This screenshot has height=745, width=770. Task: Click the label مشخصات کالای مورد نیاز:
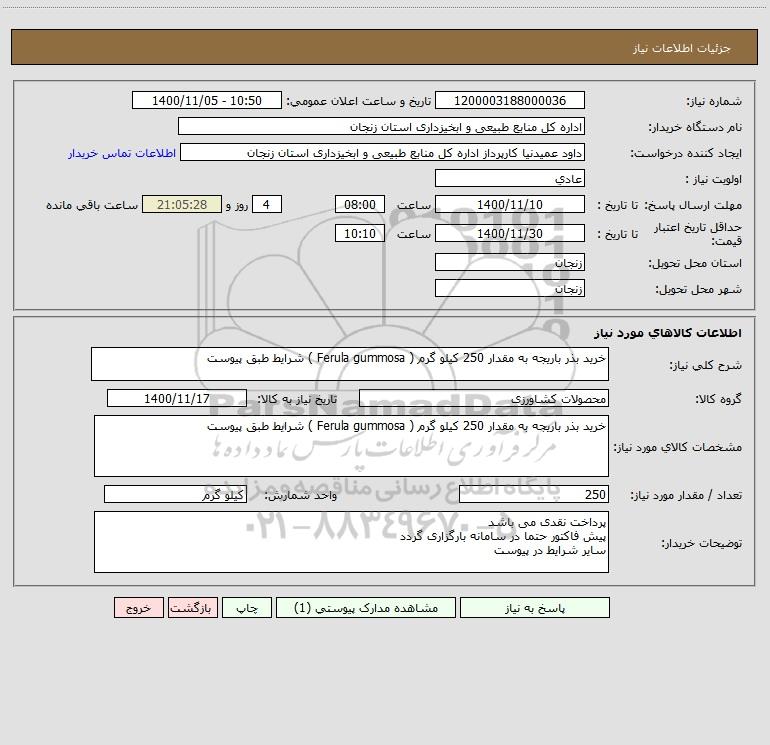[x=678, y=447]
